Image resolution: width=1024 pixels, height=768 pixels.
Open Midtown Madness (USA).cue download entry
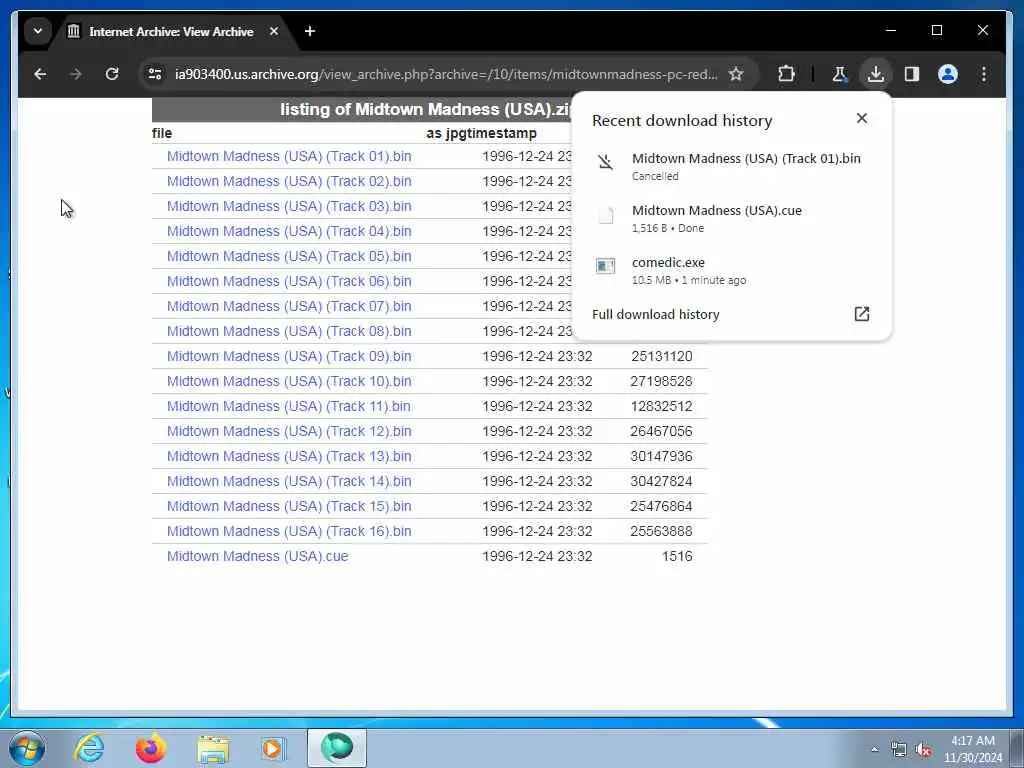pyautogui.click(x=731, y=218)
